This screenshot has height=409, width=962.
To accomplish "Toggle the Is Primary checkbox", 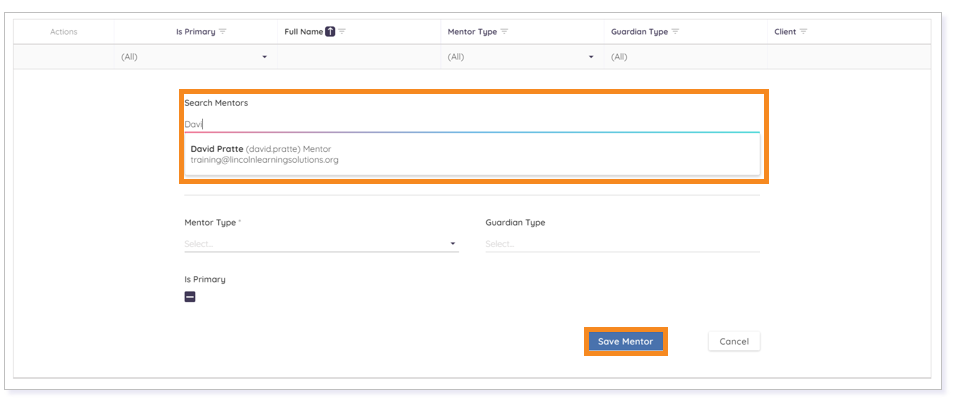I will coord(190,297).
